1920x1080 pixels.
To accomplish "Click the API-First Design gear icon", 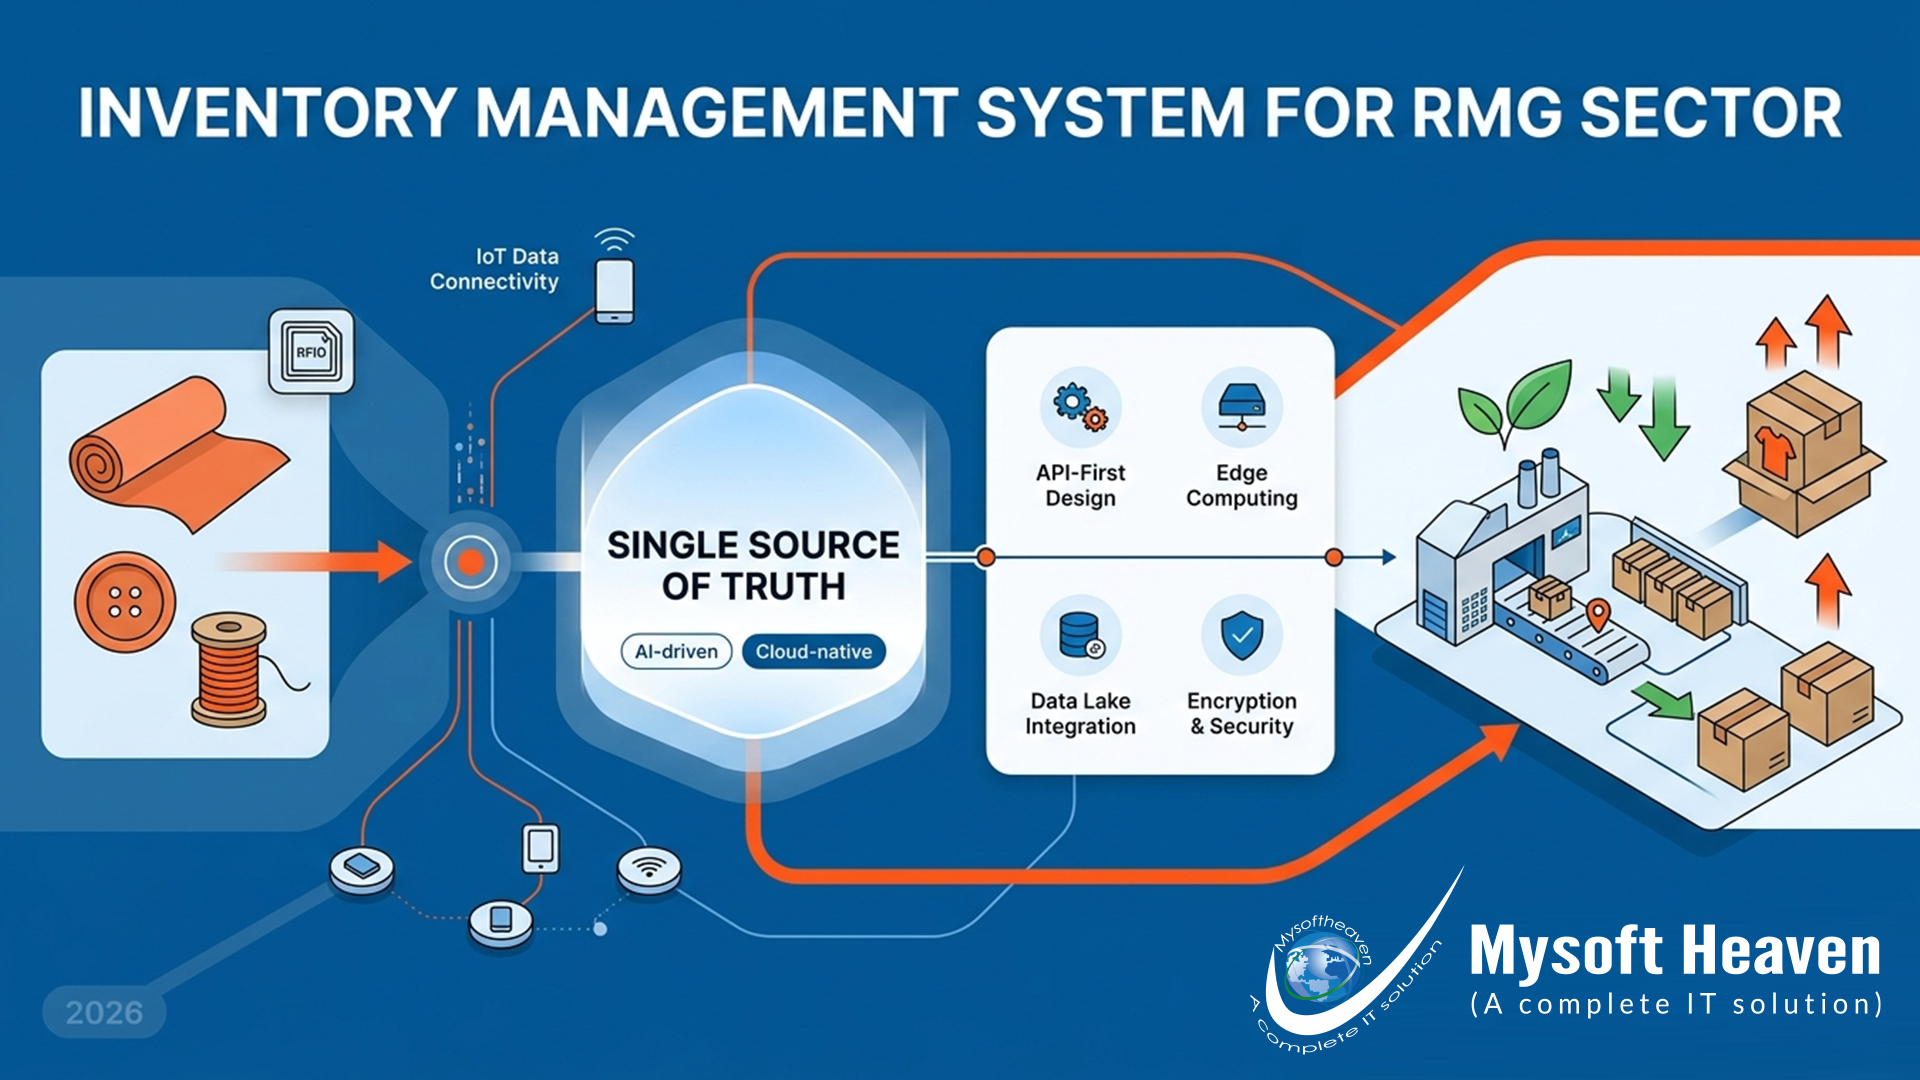I will coord(1080,408).
